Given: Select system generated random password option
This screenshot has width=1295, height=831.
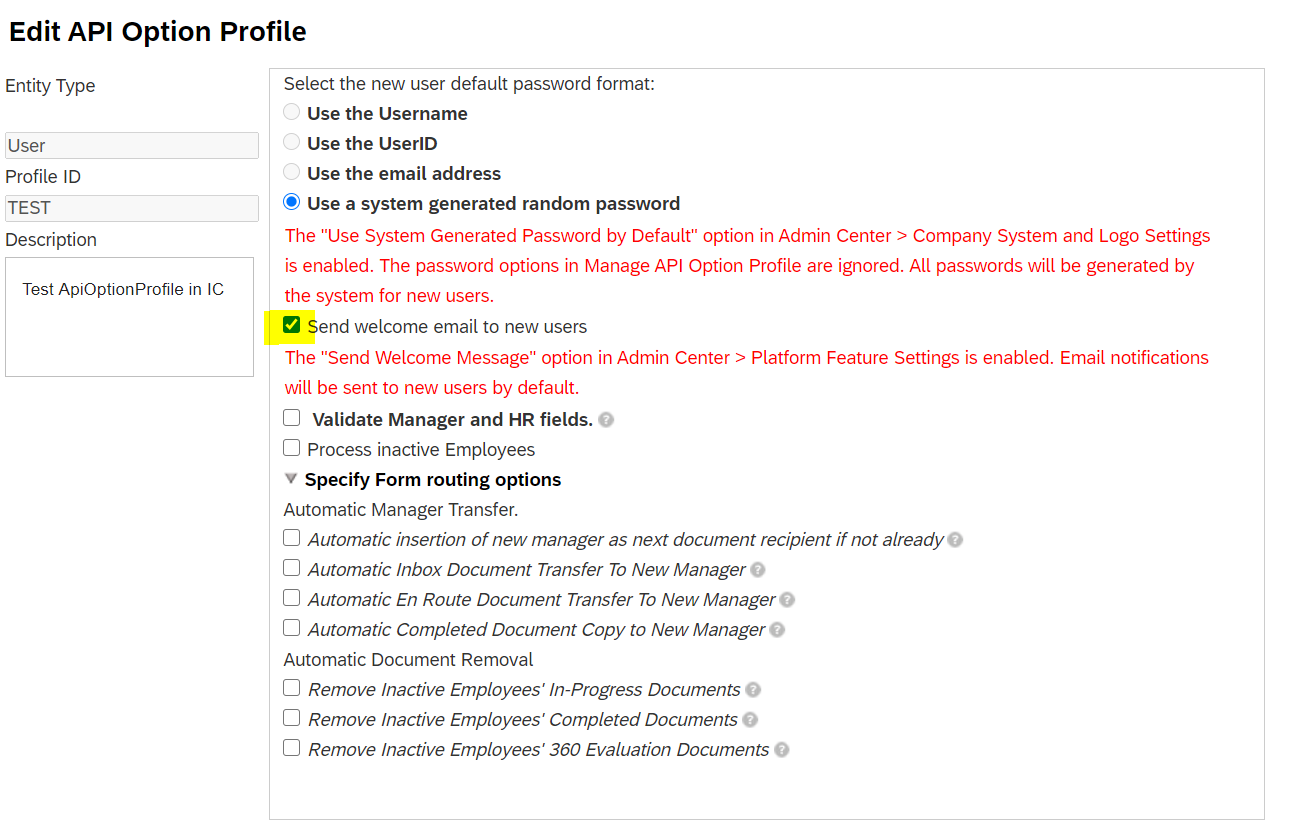Looking at the screenshot, I should [x=291, y=202].
